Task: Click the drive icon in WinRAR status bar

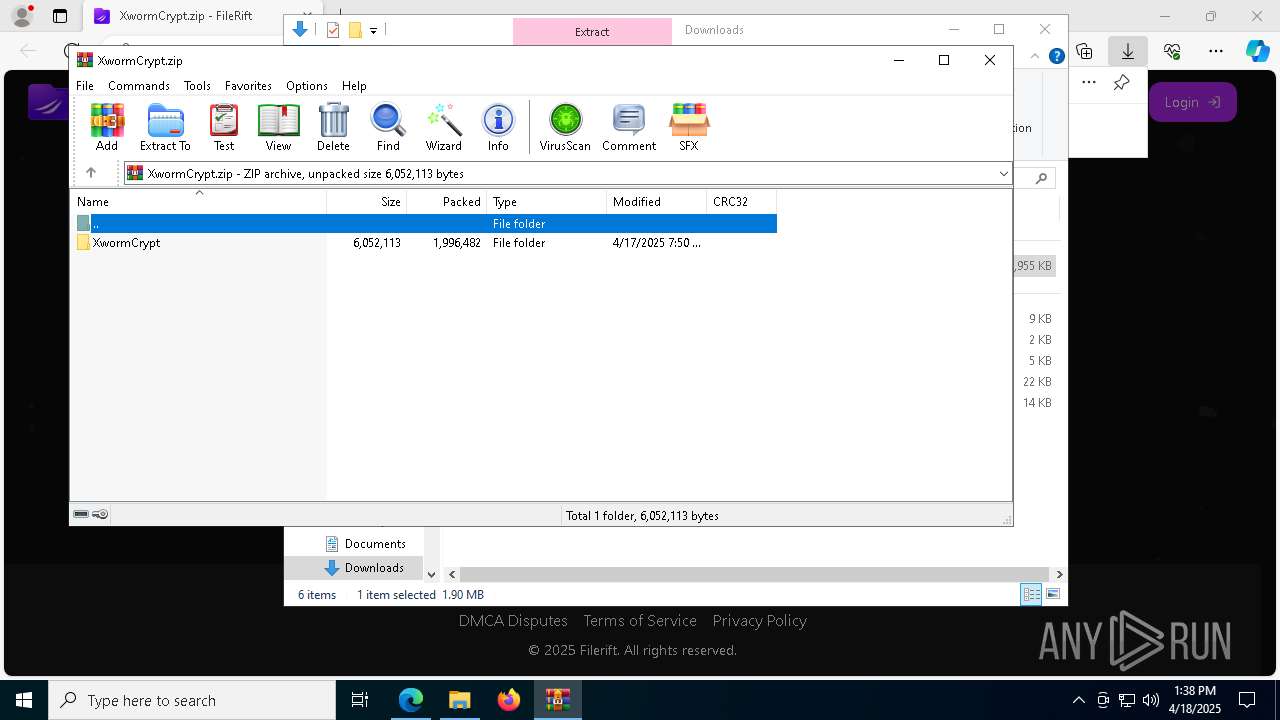Action: (81, 514)
